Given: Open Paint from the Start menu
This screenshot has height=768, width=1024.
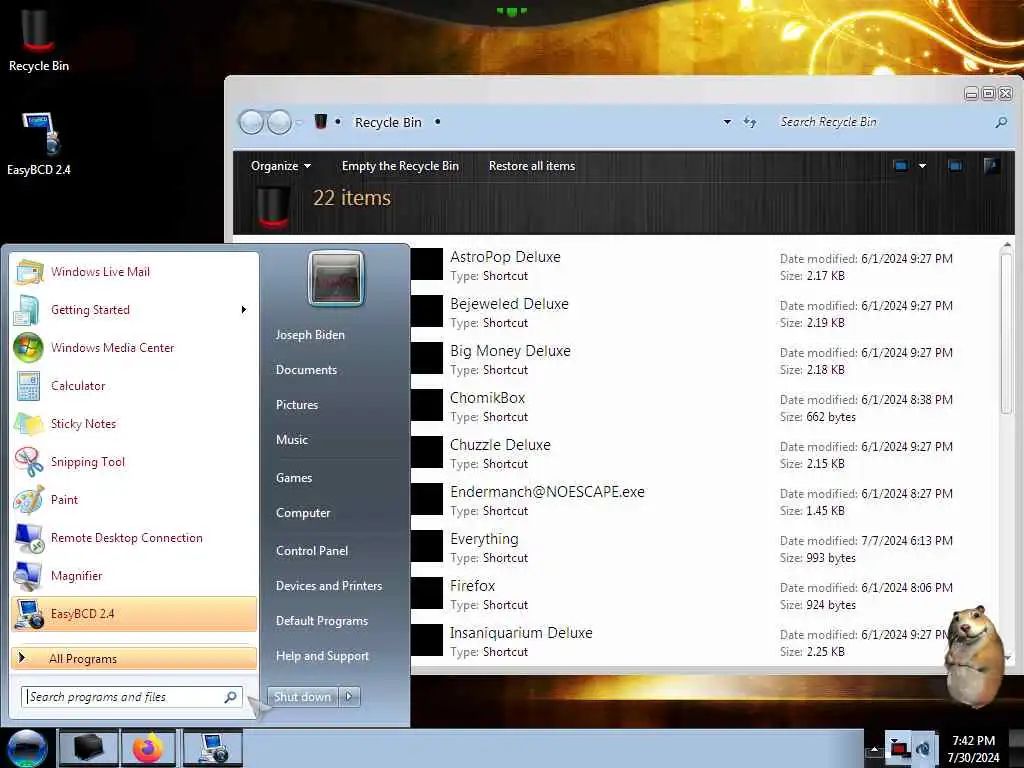Looking at the screenshot, I should point(134,500).
